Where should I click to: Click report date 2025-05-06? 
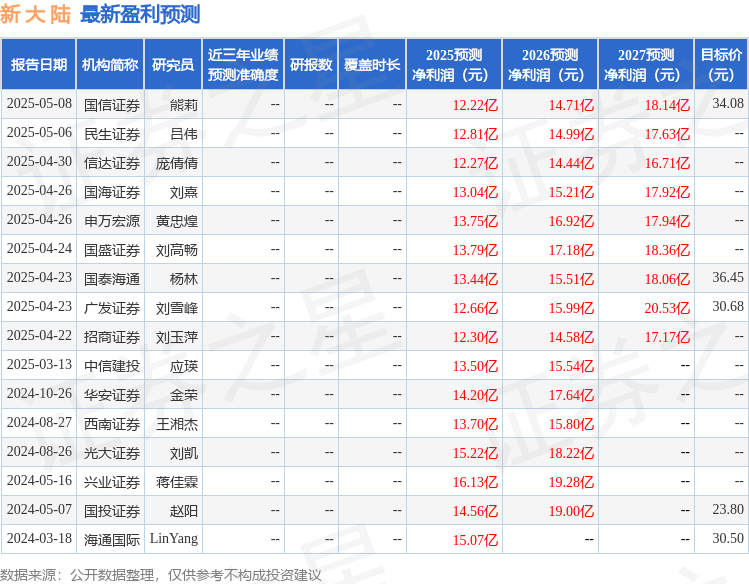click(39, 132)
